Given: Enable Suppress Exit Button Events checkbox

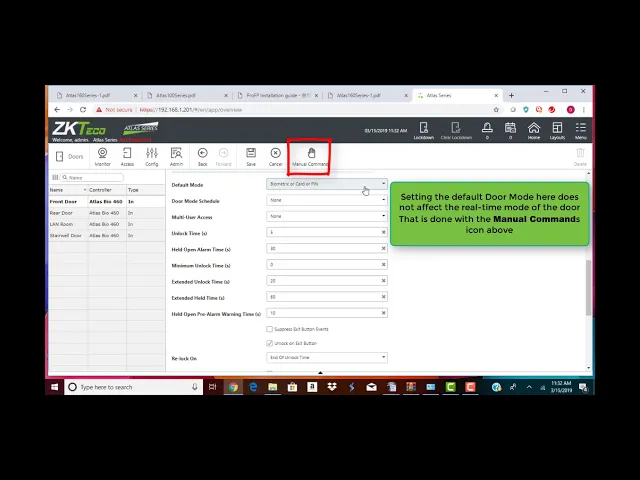Looking at the screenshot, I should pyautogui.click(x=269, y=329).
